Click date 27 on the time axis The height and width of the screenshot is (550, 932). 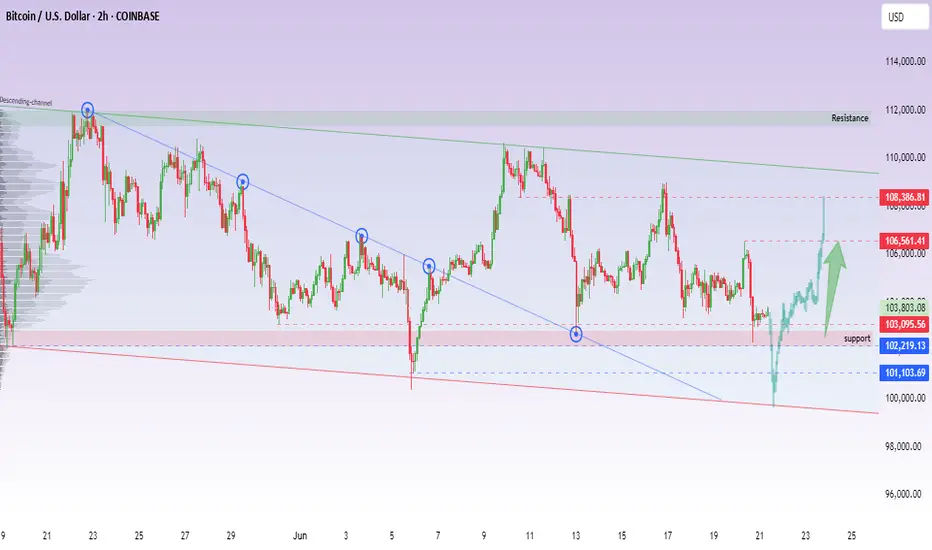click(185, 536)
